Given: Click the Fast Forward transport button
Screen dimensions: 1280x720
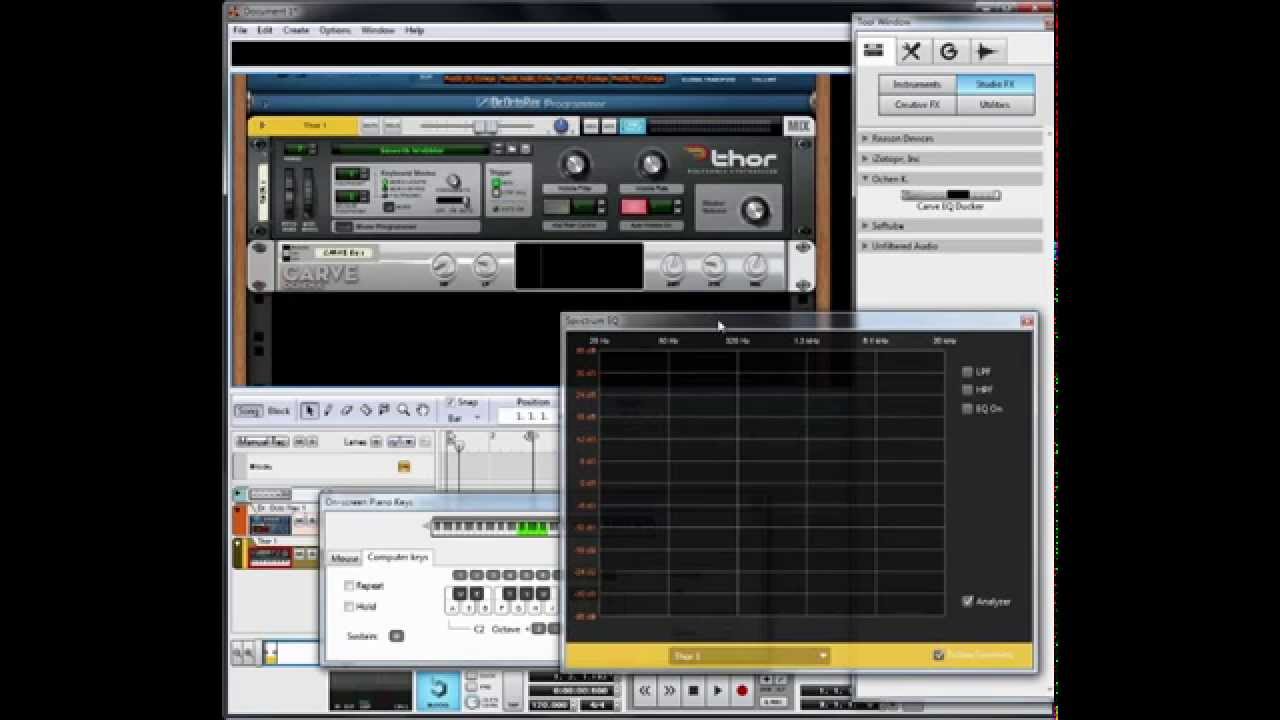Looking at the screenshot, I should tap(669, 690).
